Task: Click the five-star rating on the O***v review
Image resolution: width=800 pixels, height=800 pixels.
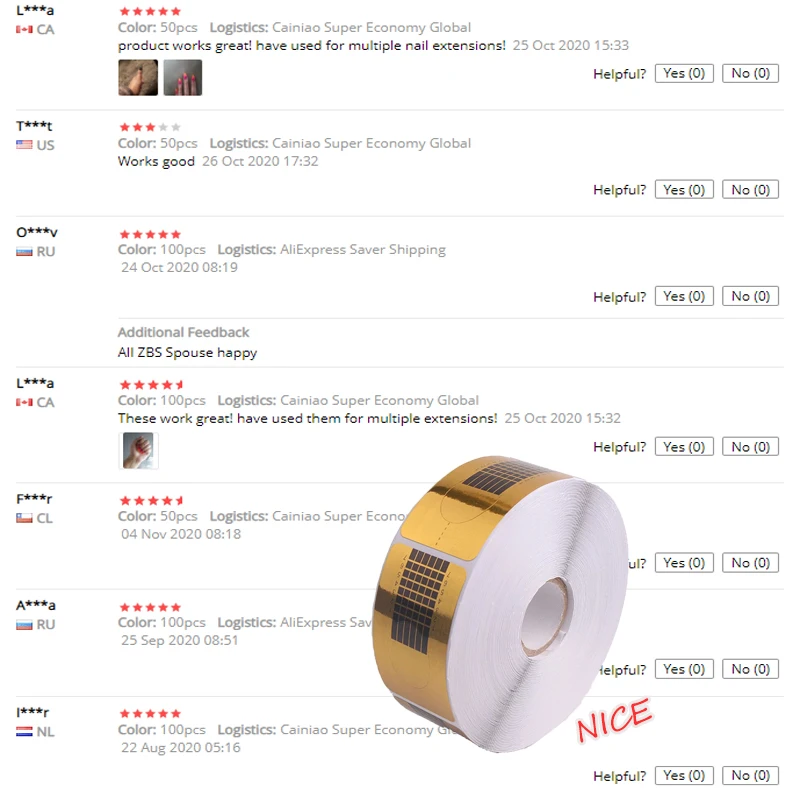Action: click(150, 234)
